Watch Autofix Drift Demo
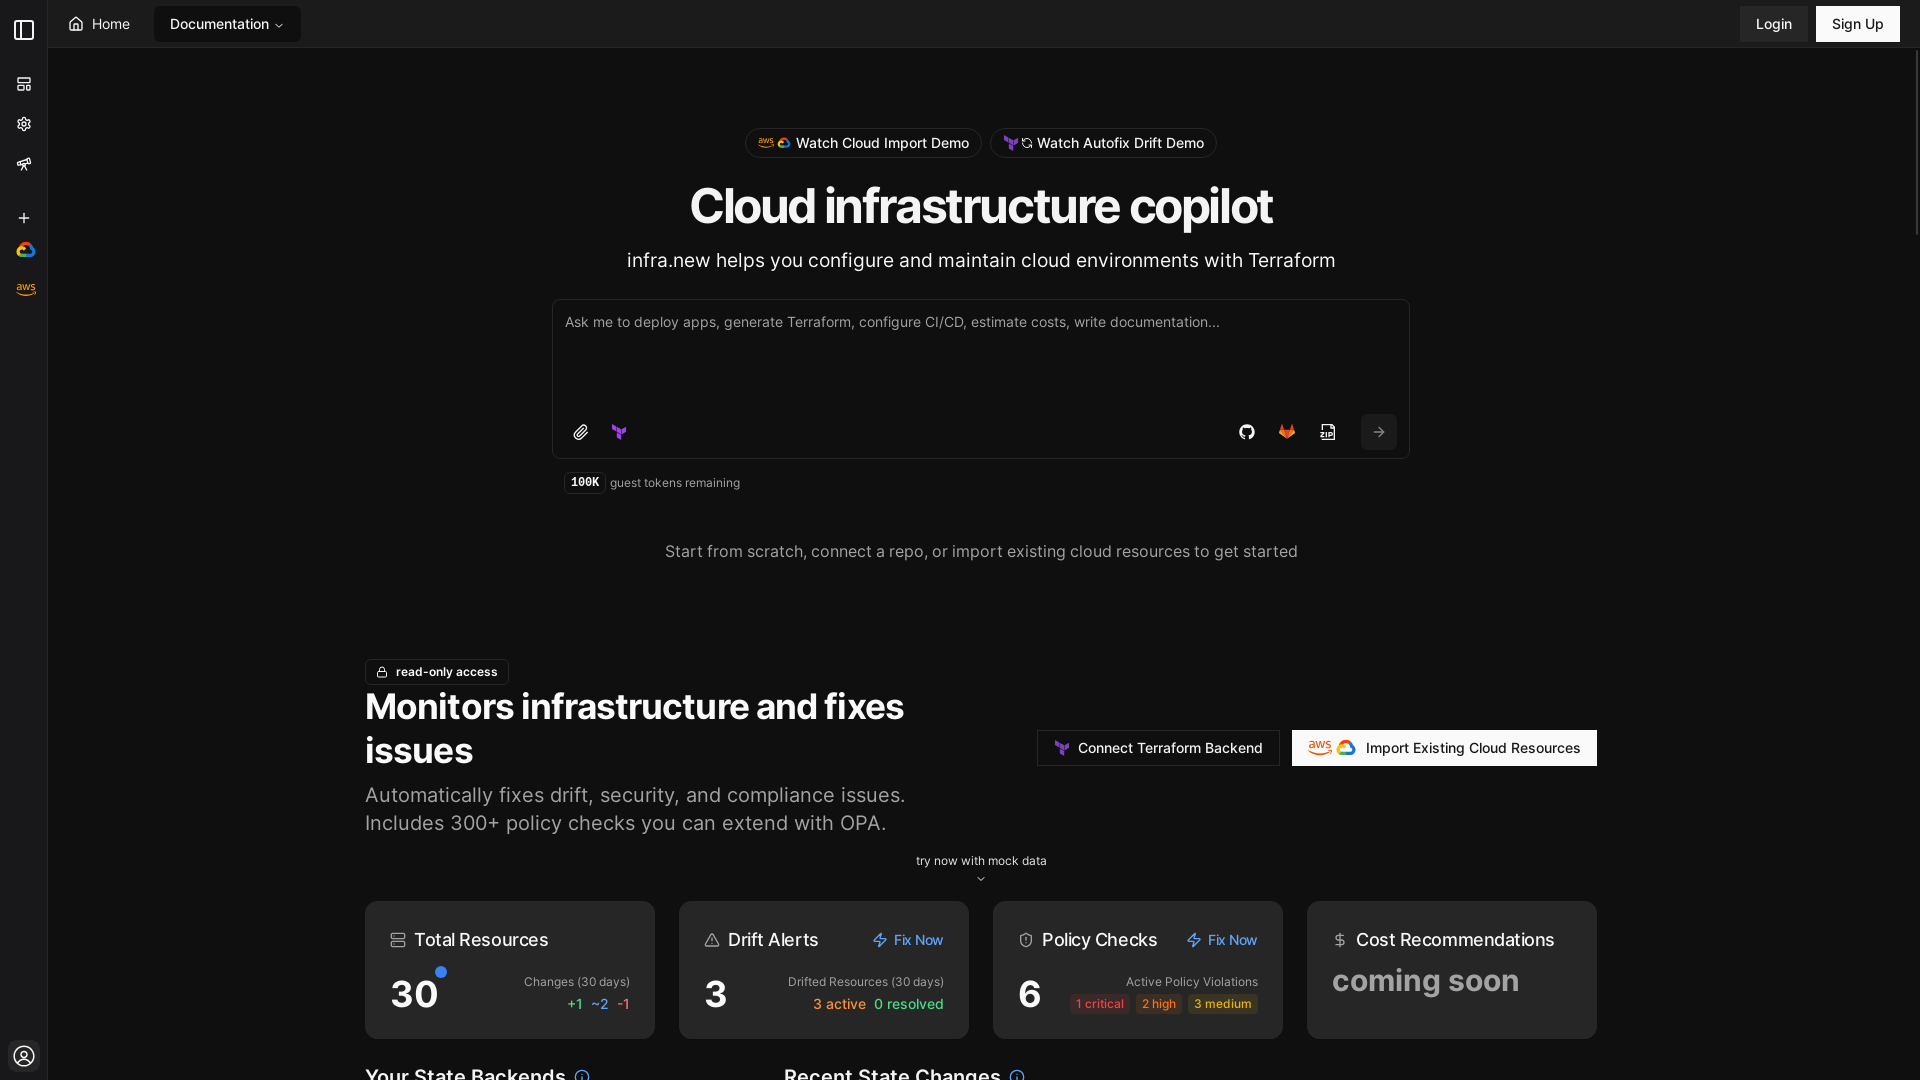The image size is (1920, 1080). (x=1103, y=143)
